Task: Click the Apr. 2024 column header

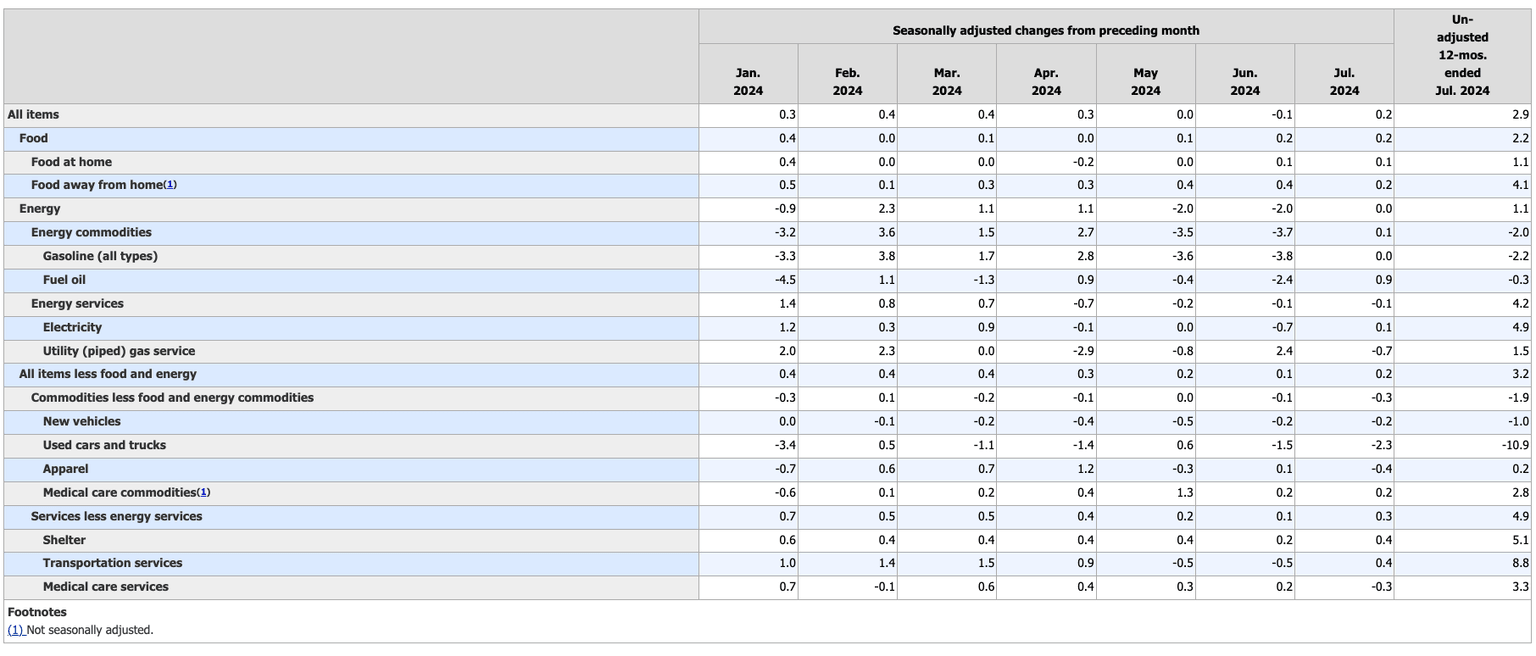Action: click(1046, 81)
